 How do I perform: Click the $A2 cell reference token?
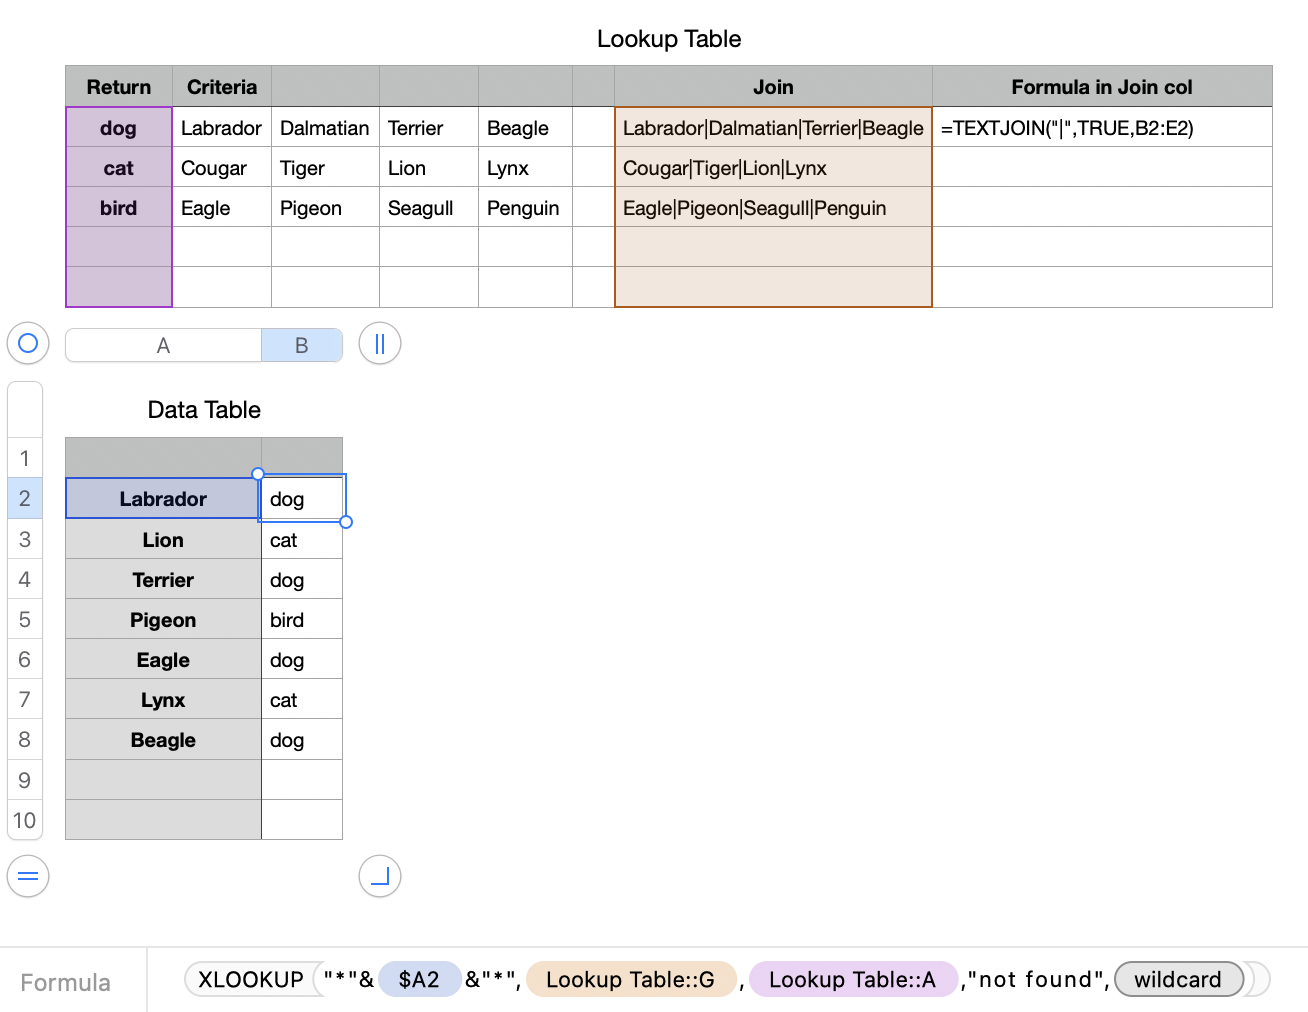[x=419, y=980]
